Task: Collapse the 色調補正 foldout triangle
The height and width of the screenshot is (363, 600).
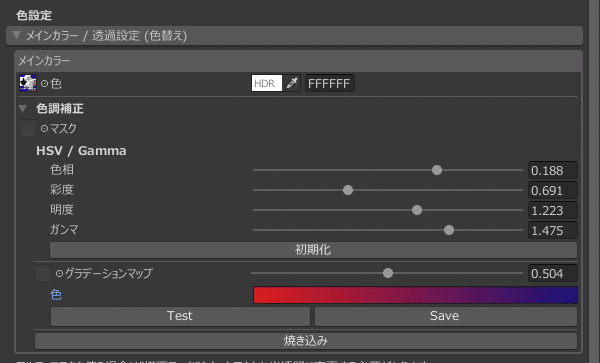Action: [x=23, y=109]
